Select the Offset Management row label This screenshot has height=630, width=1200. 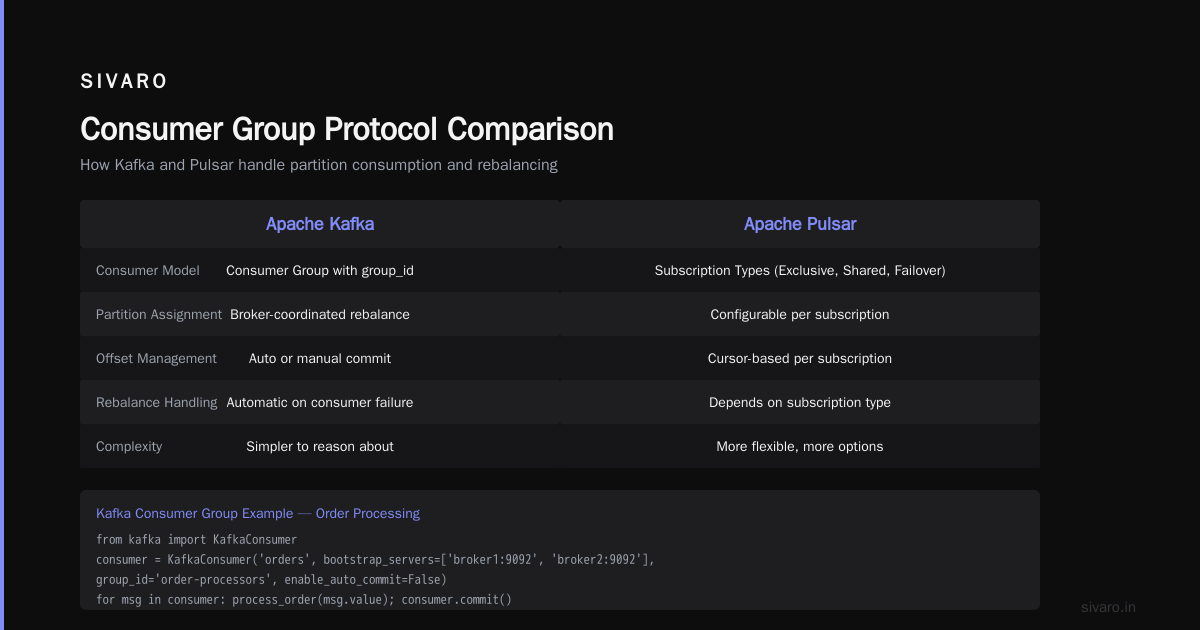pos(156,358)
